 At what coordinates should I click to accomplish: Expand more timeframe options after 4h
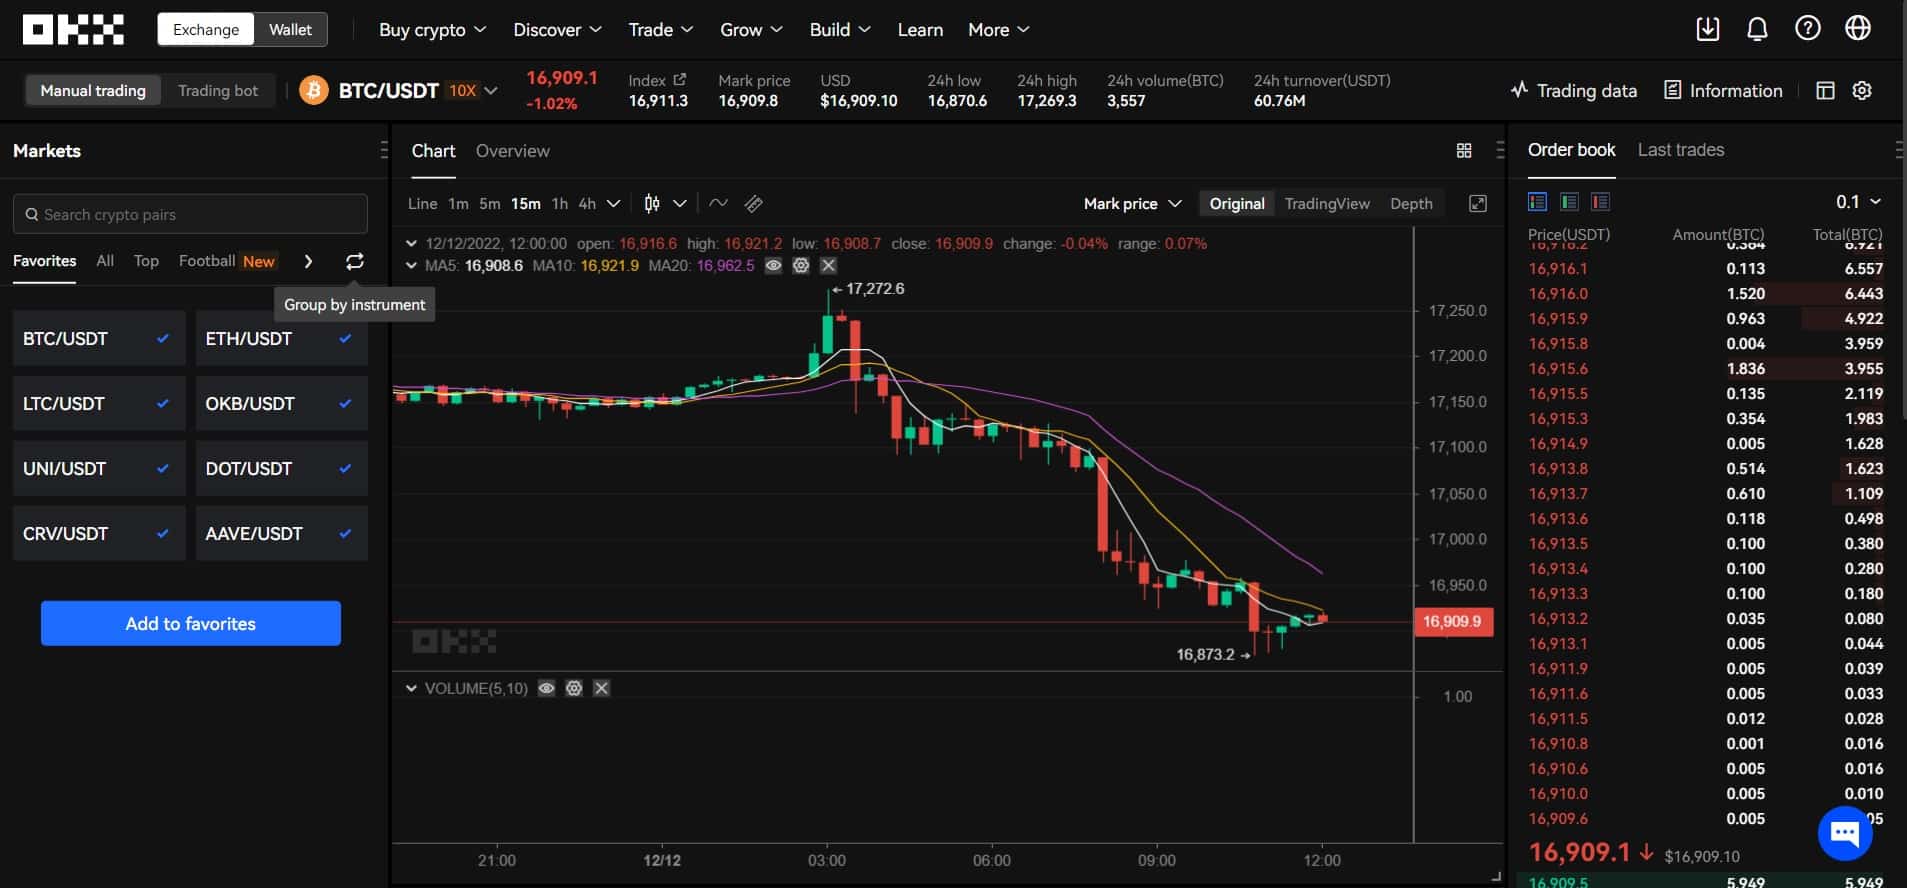pos(614,204)
